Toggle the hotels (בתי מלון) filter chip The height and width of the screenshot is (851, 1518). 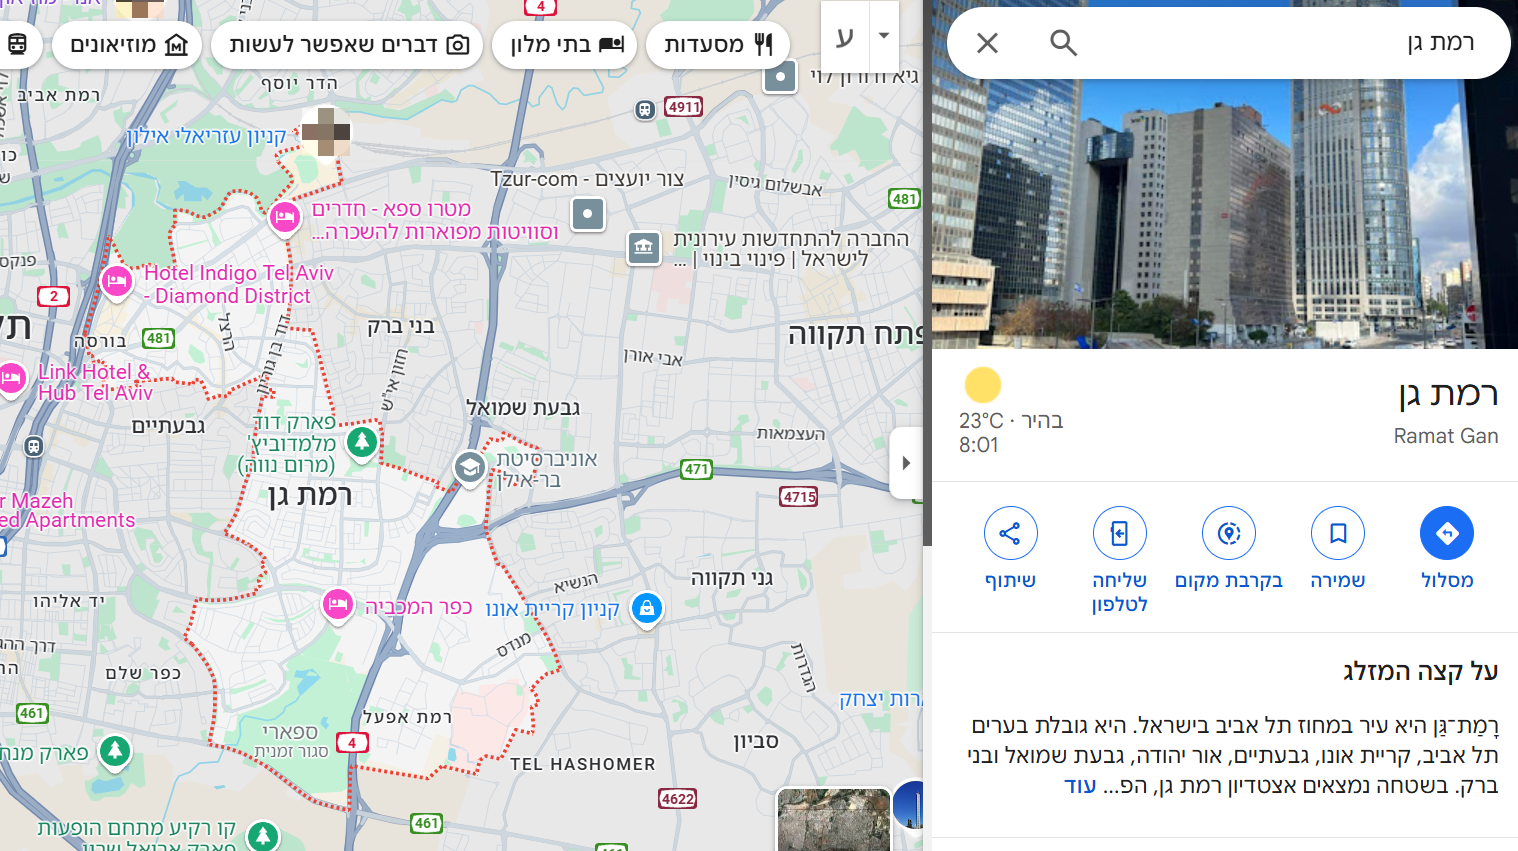(x=565, y=44)
